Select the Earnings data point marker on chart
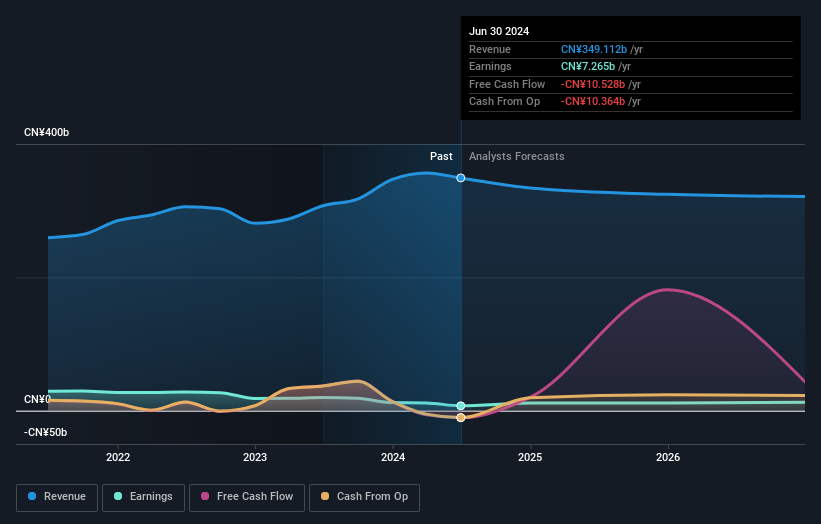The width and height of the screenshot is (821, 524). click(x=461, y=406)
